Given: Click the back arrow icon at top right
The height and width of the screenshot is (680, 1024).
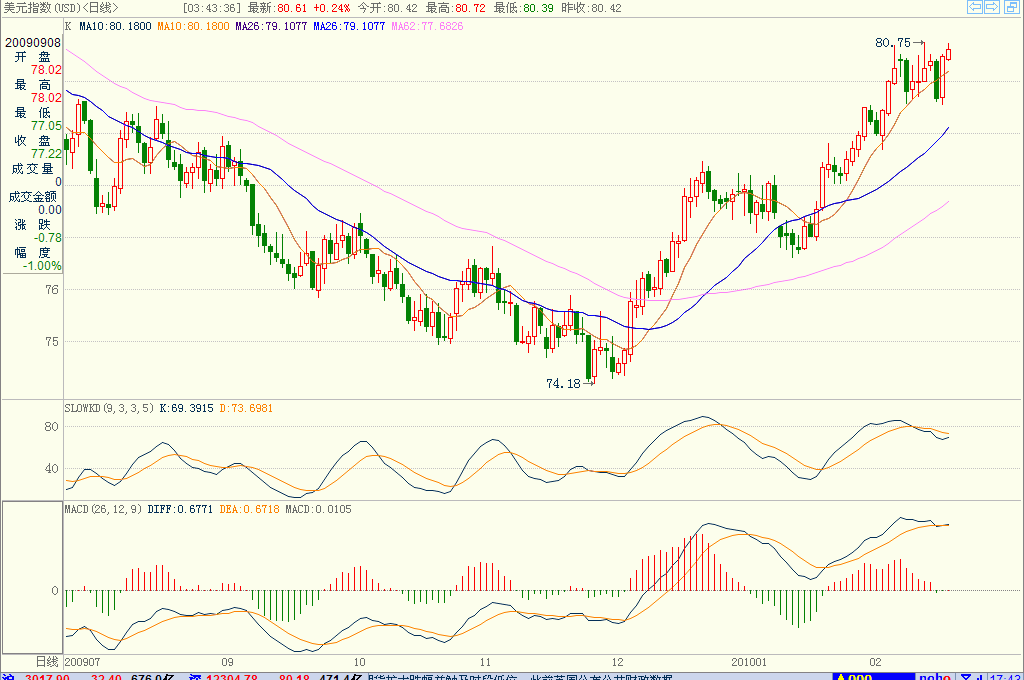Looking at the screenshot, I should [975, 7].
